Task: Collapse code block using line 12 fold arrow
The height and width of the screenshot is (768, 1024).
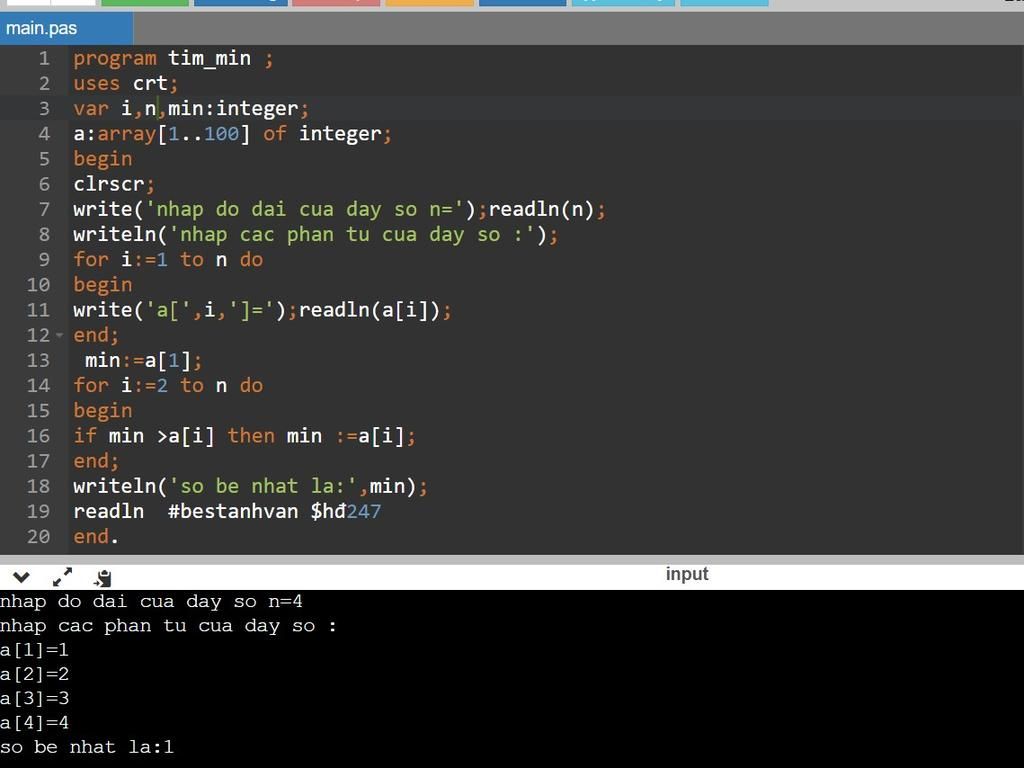Action: (x=59, y=335)
